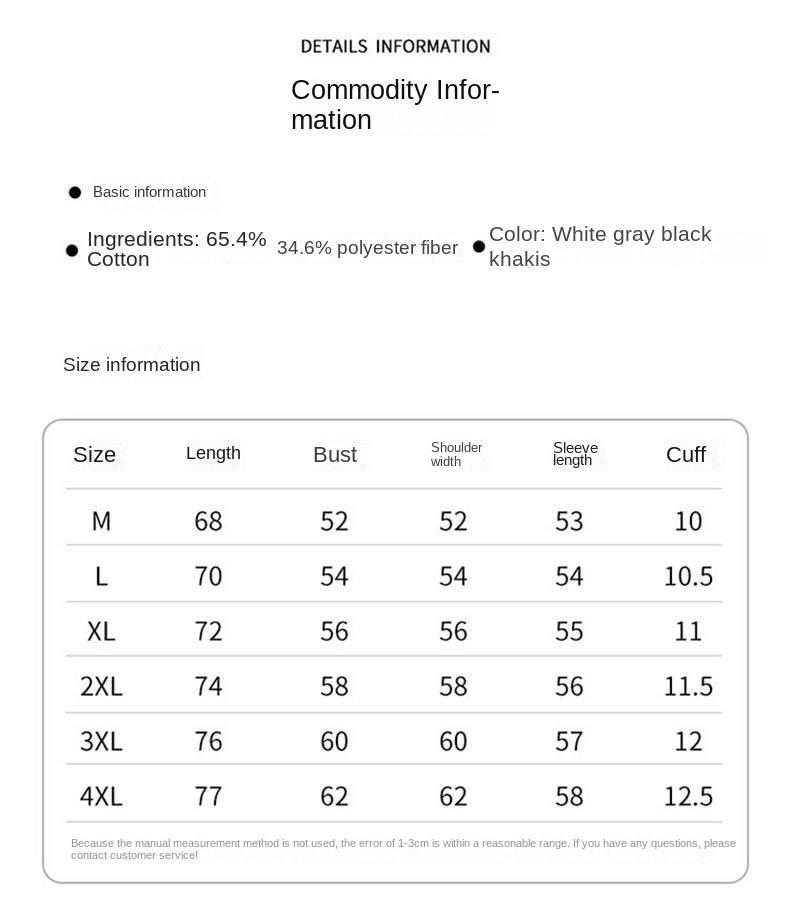Click the M size row label

(x=101, y=521)
